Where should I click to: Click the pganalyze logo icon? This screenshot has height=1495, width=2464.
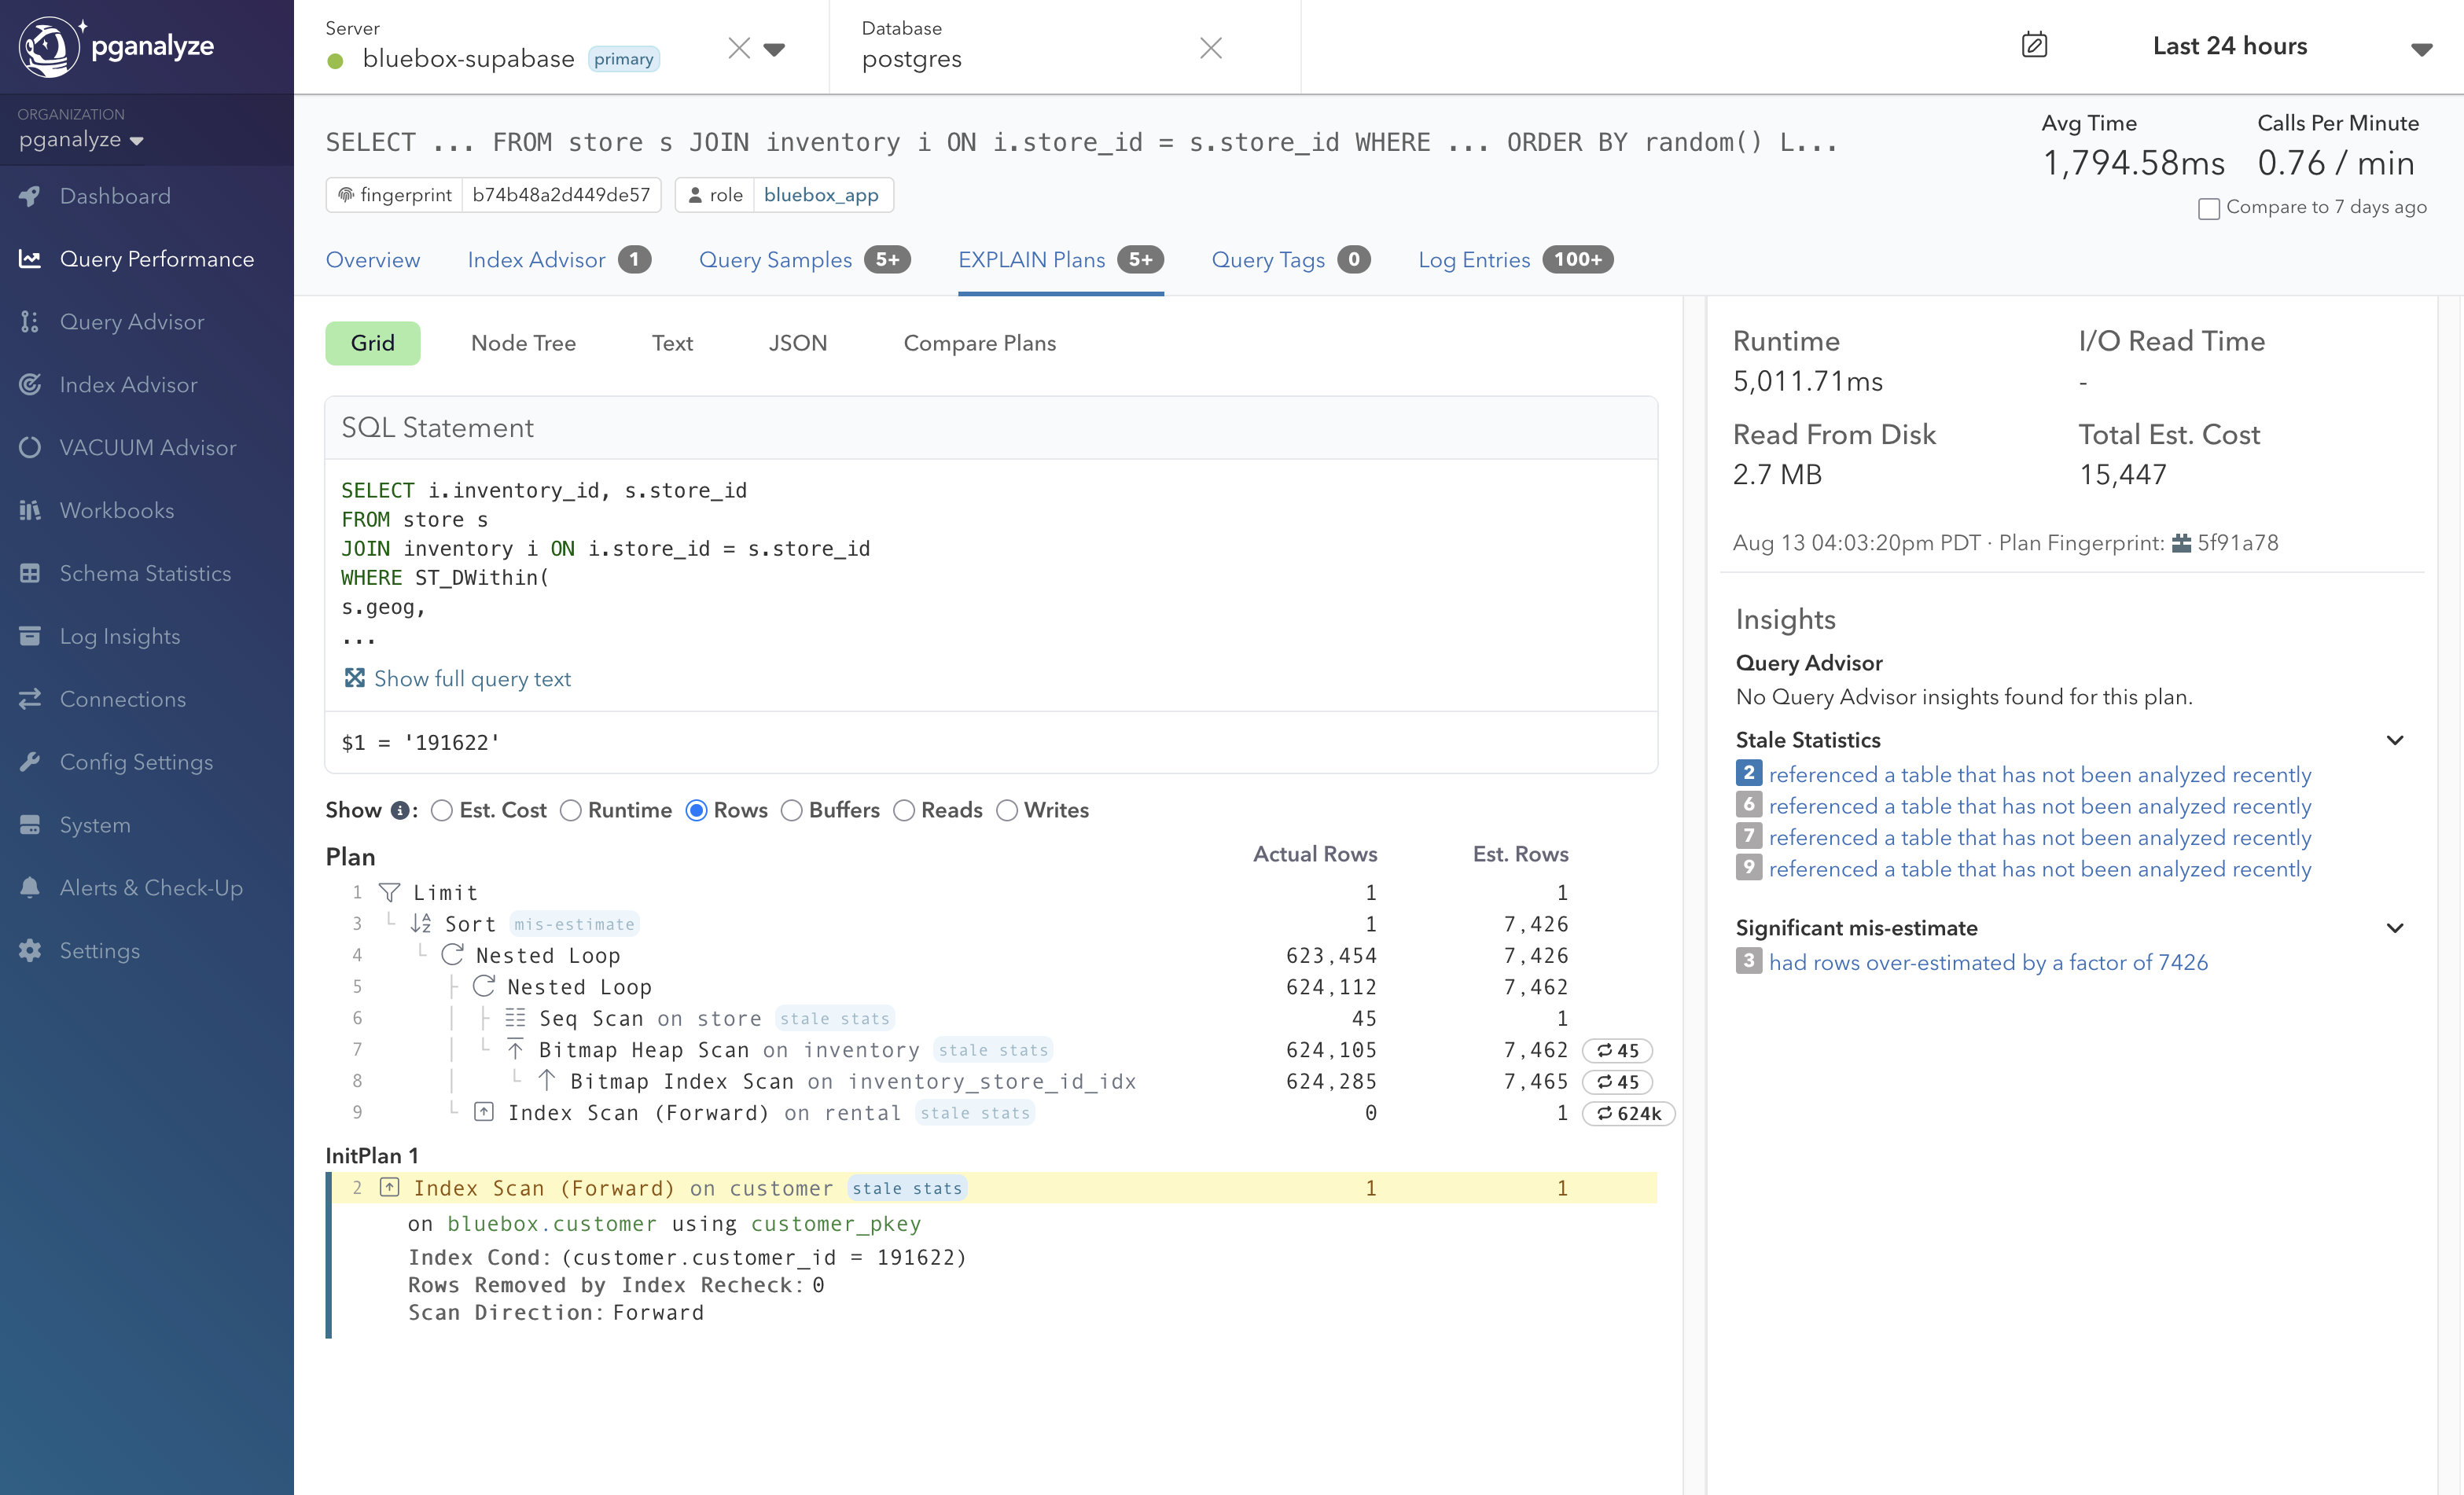point(49,46)
